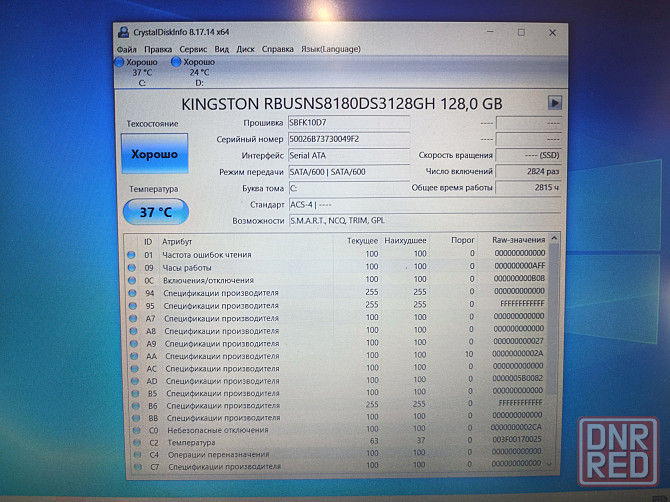The image size is (670, 502).
Task: Click the next disk arrow button
Action: 555,103
